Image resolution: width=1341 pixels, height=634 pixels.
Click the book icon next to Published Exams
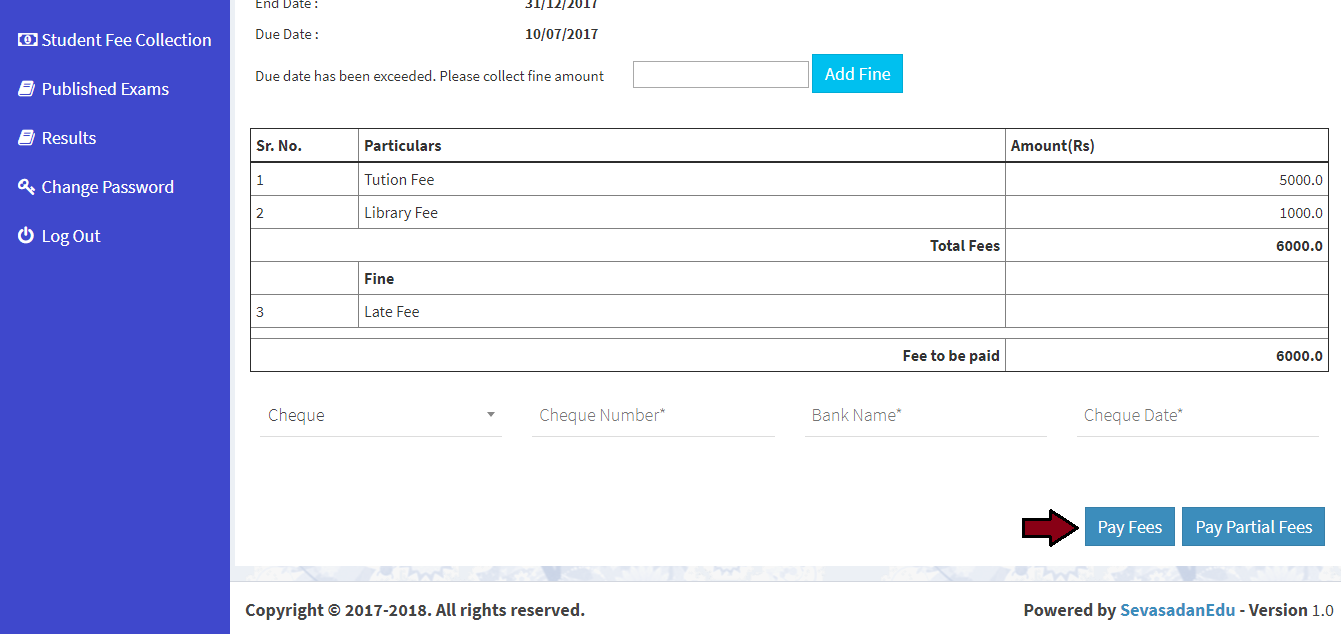[27, 89]
